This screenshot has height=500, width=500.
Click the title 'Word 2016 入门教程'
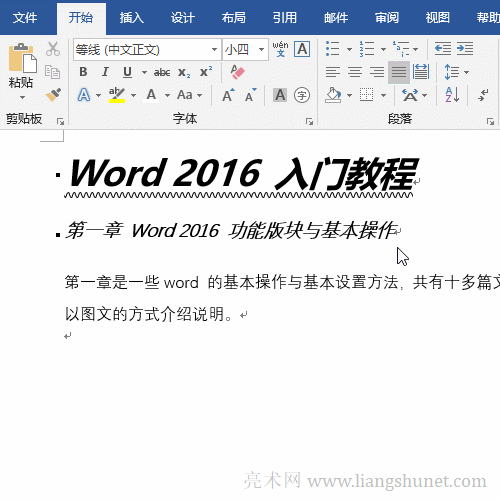pyautogui.click(x=243, y=173)
